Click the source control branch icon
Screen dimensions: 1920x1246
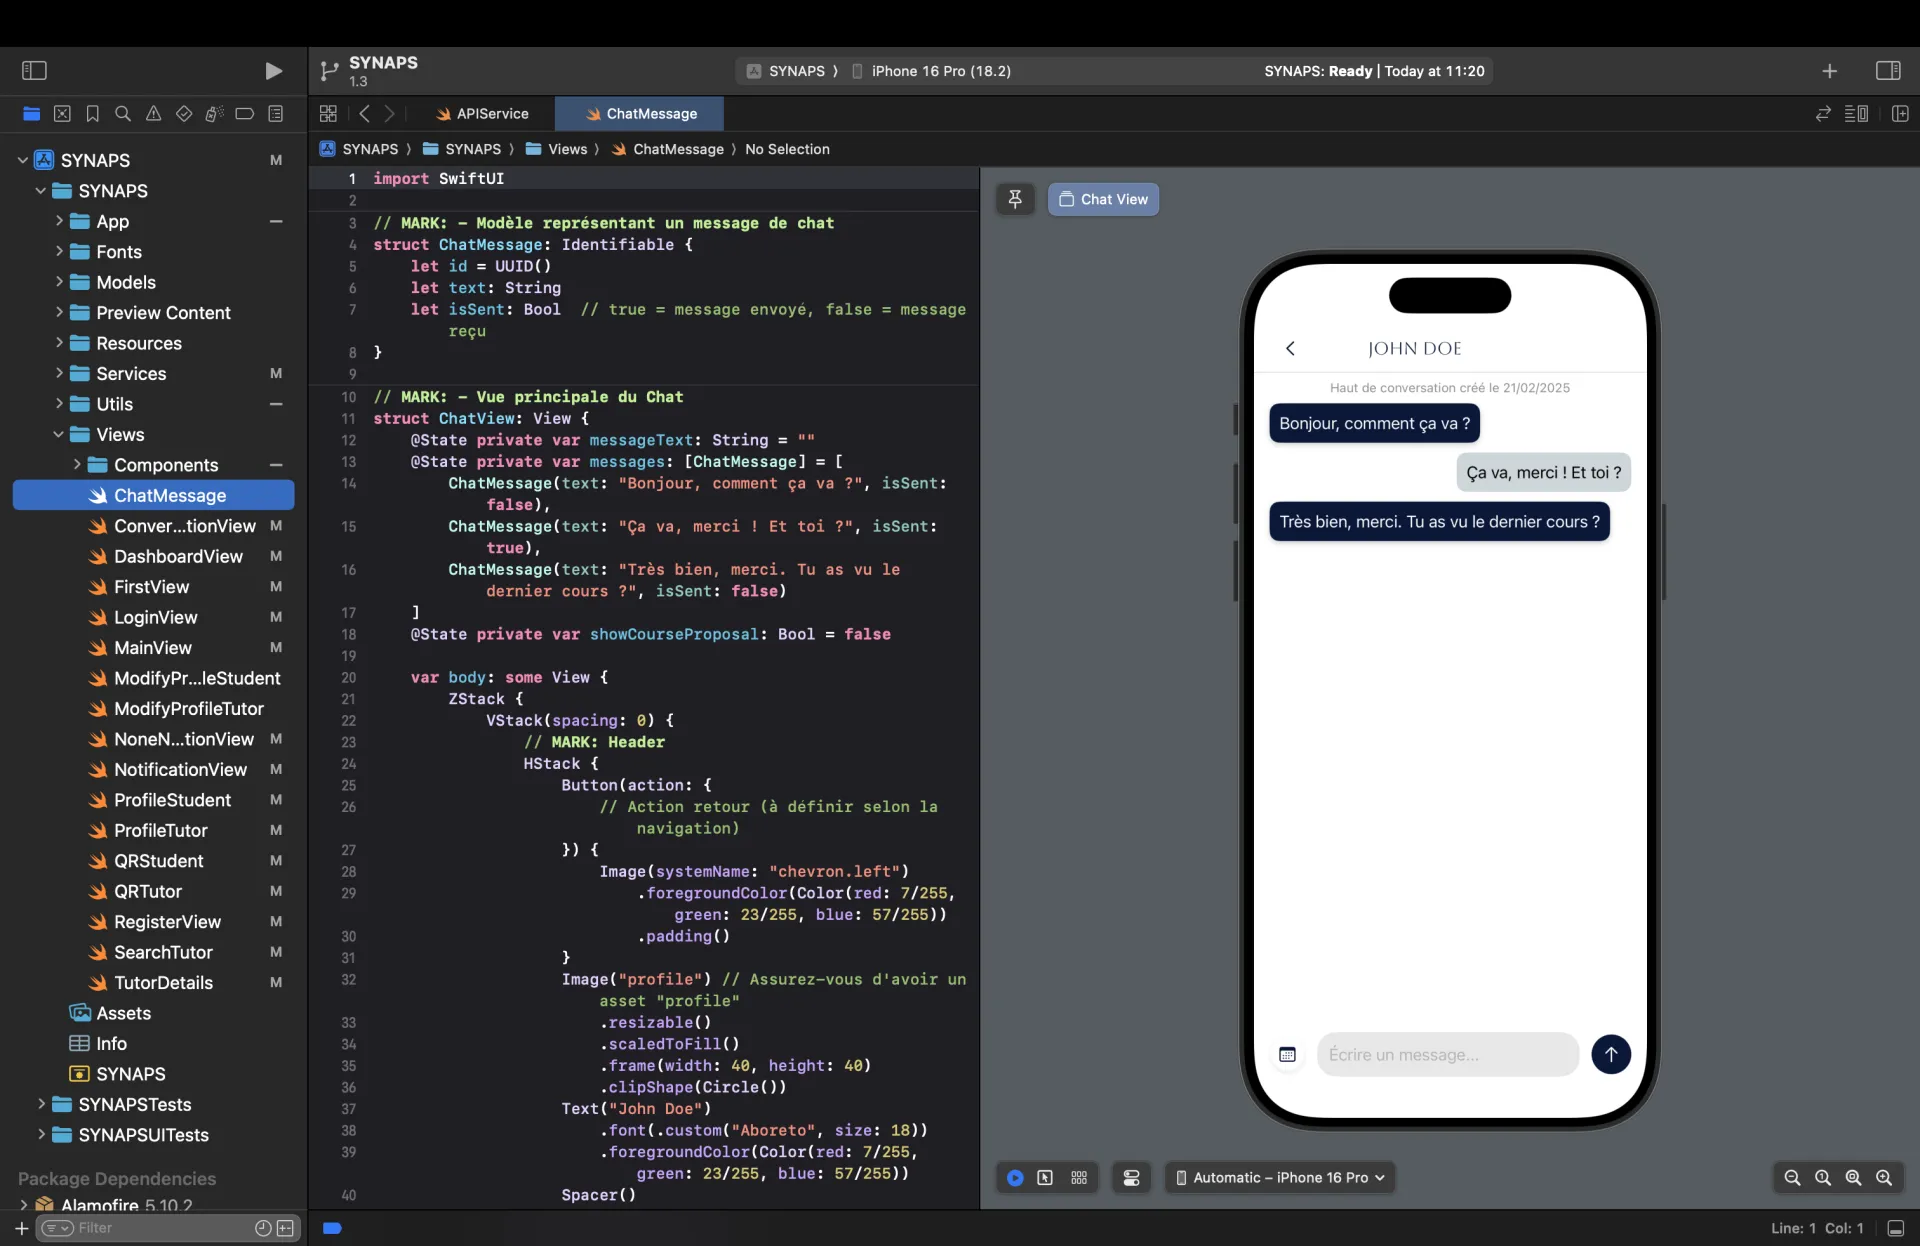(x=329, y=71)
